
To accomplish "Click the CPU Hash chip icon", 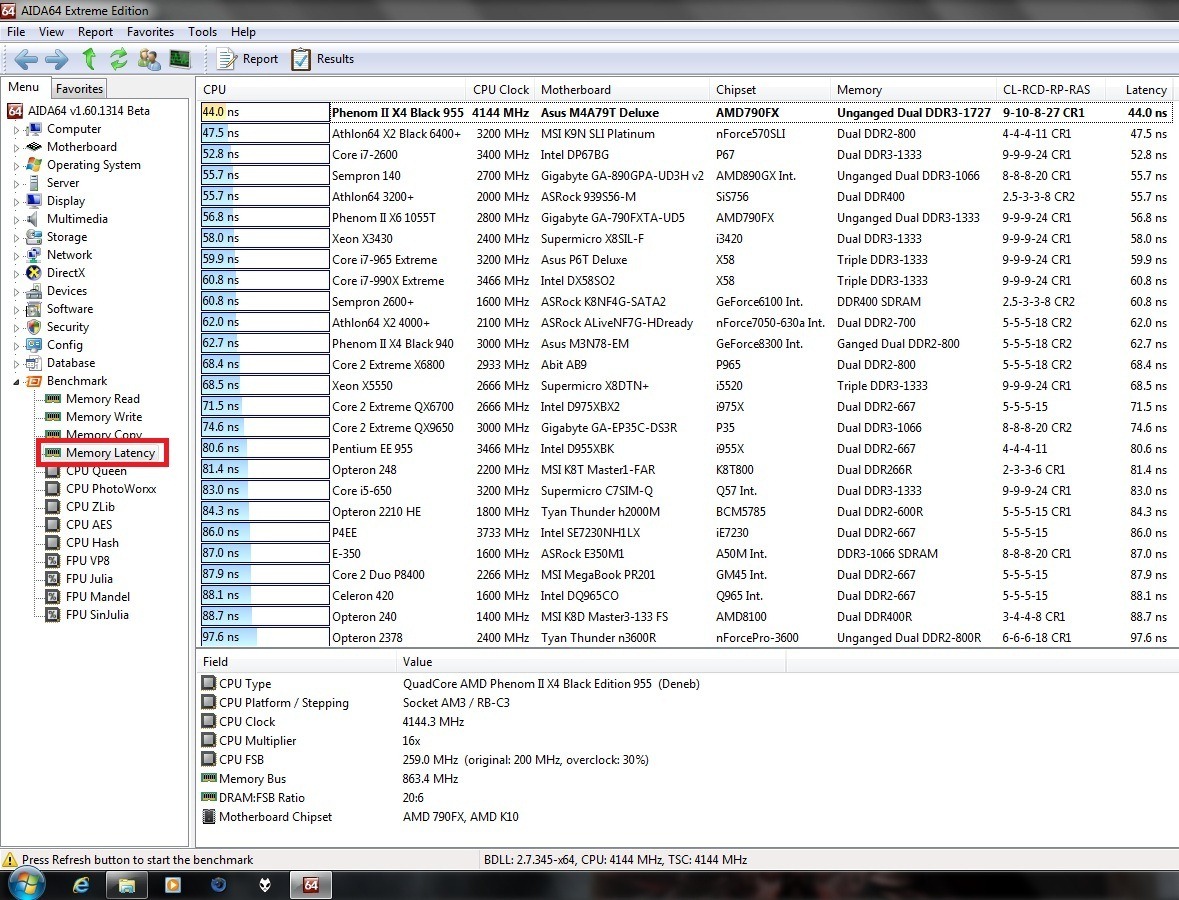I will pyautogui.click(x=53, y=543).
